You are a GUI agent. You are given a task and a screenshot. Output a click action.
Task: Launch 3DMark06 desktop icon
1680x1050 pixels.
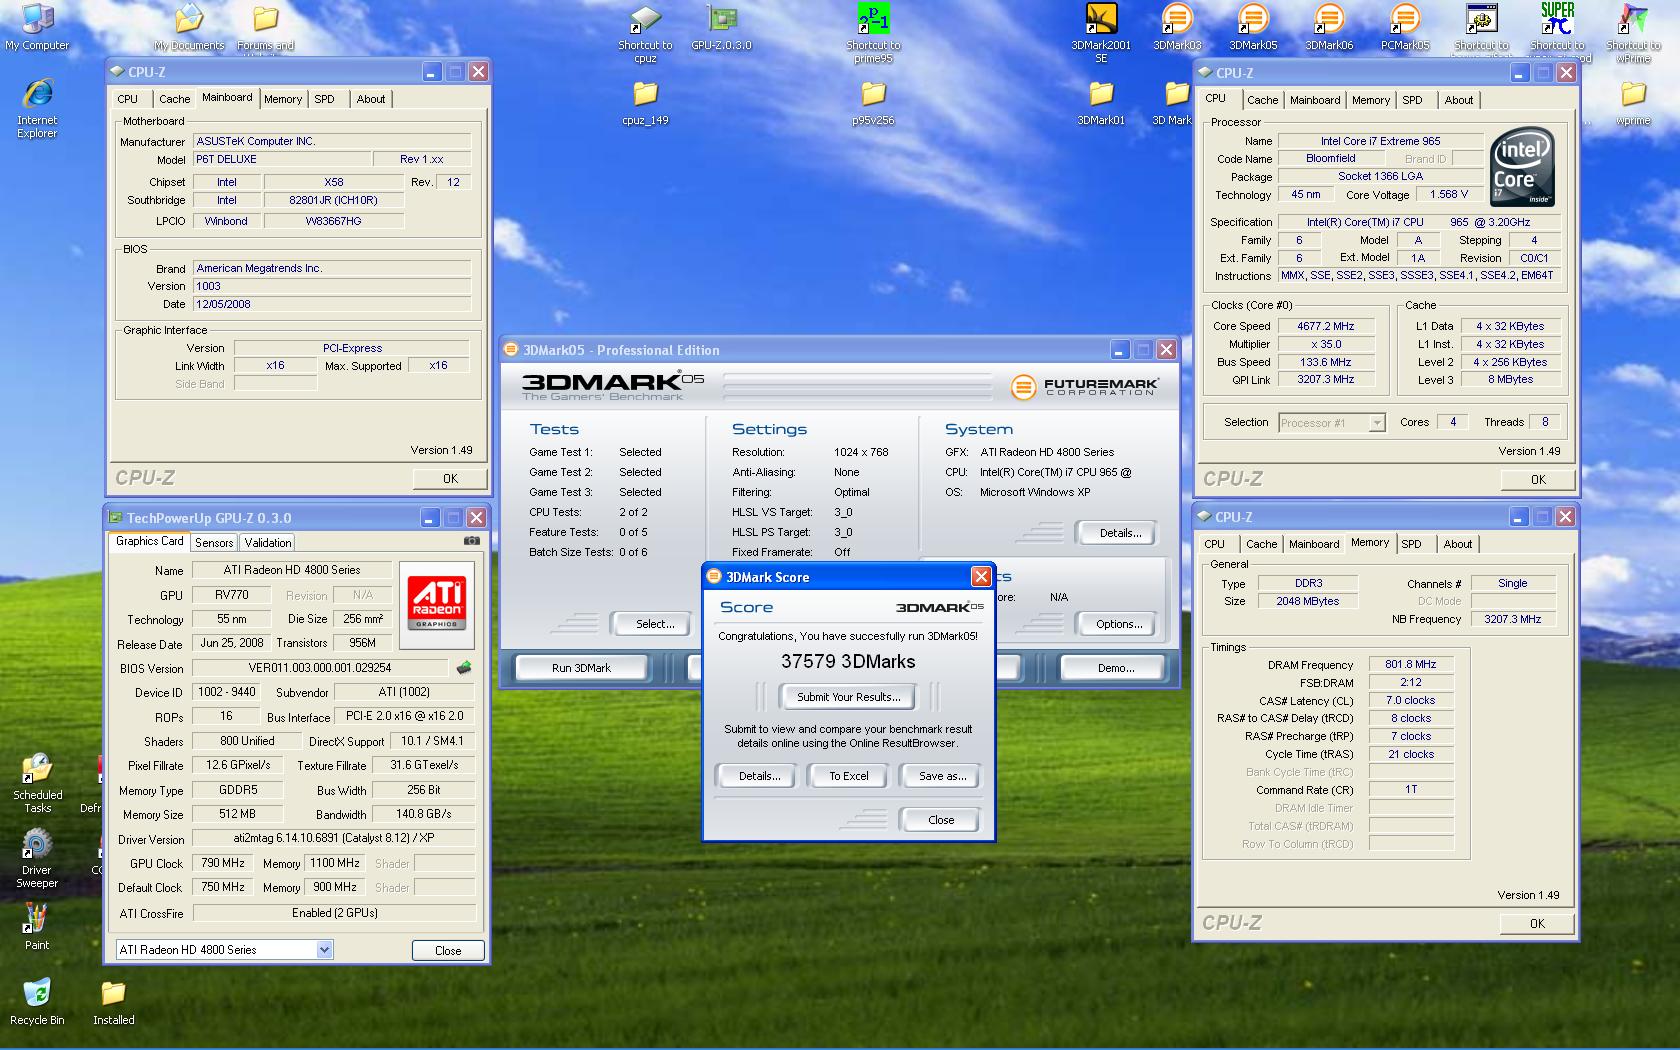(x=1329, y=26)
